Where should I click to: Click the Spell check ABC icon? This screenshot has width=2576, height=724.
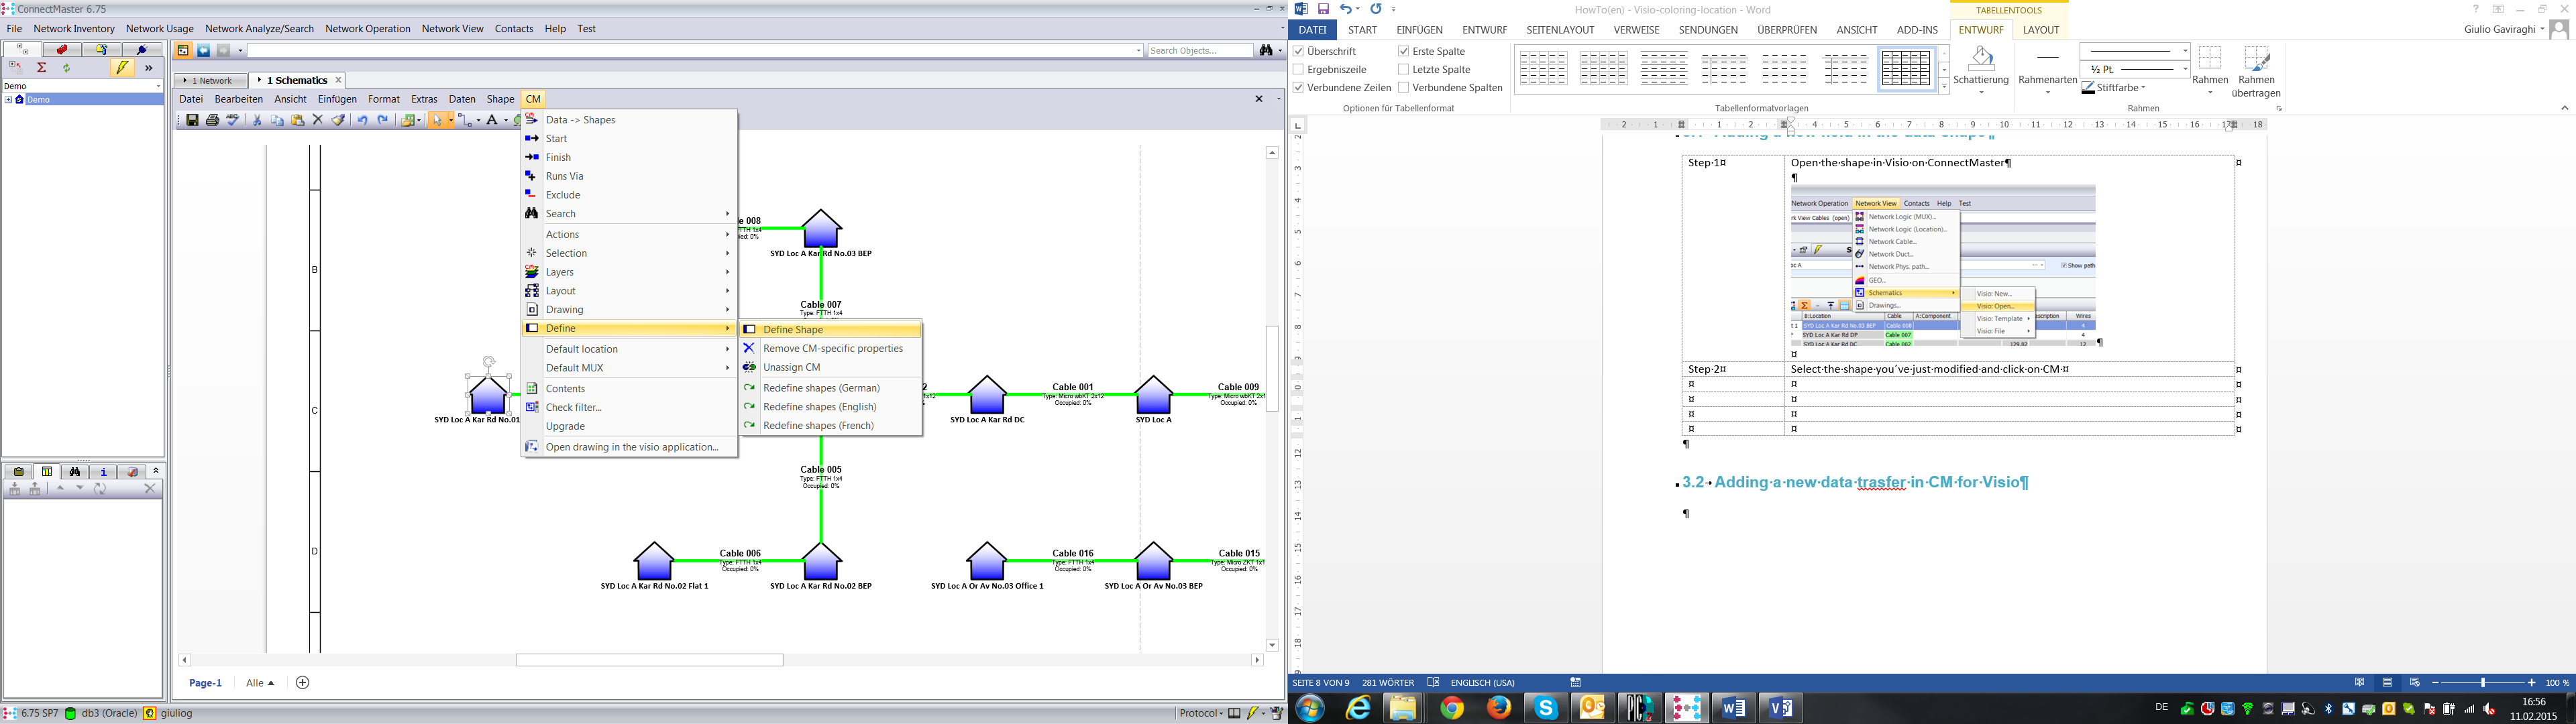coord(233,120)
